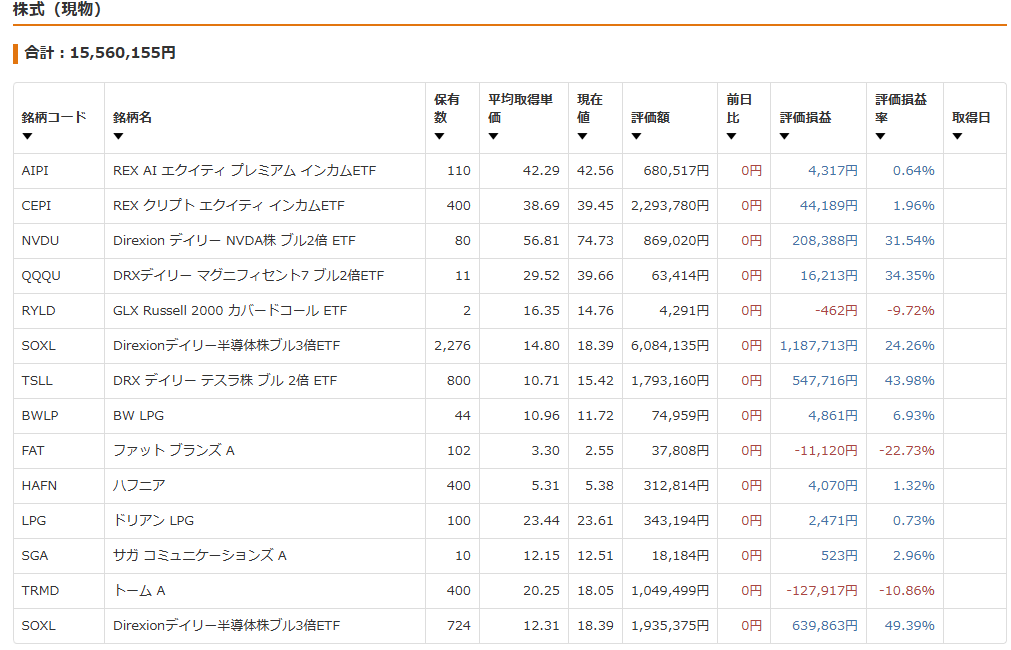Select ticker code QQQU
The width and height of the screenshot is (1011, 650).
41,275
